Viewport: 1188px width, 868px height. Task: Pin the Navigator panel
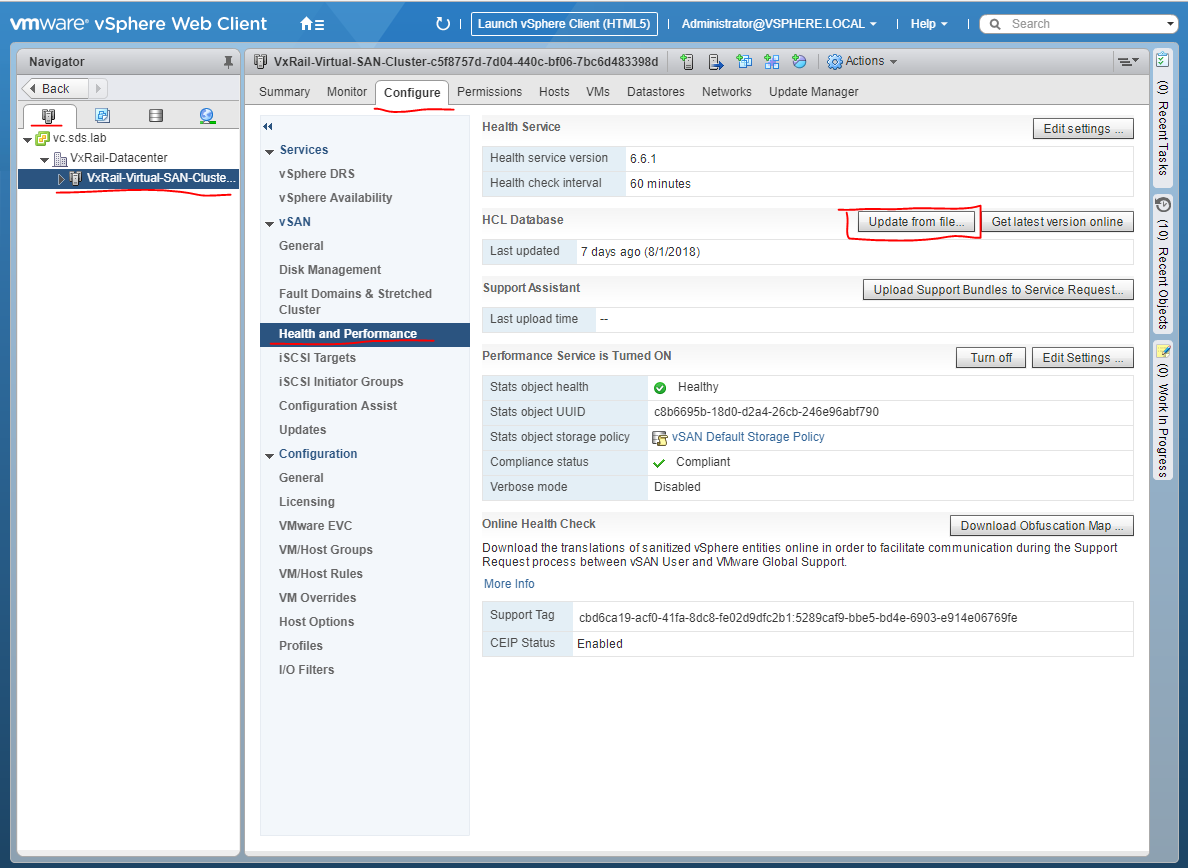click(228, 62)
